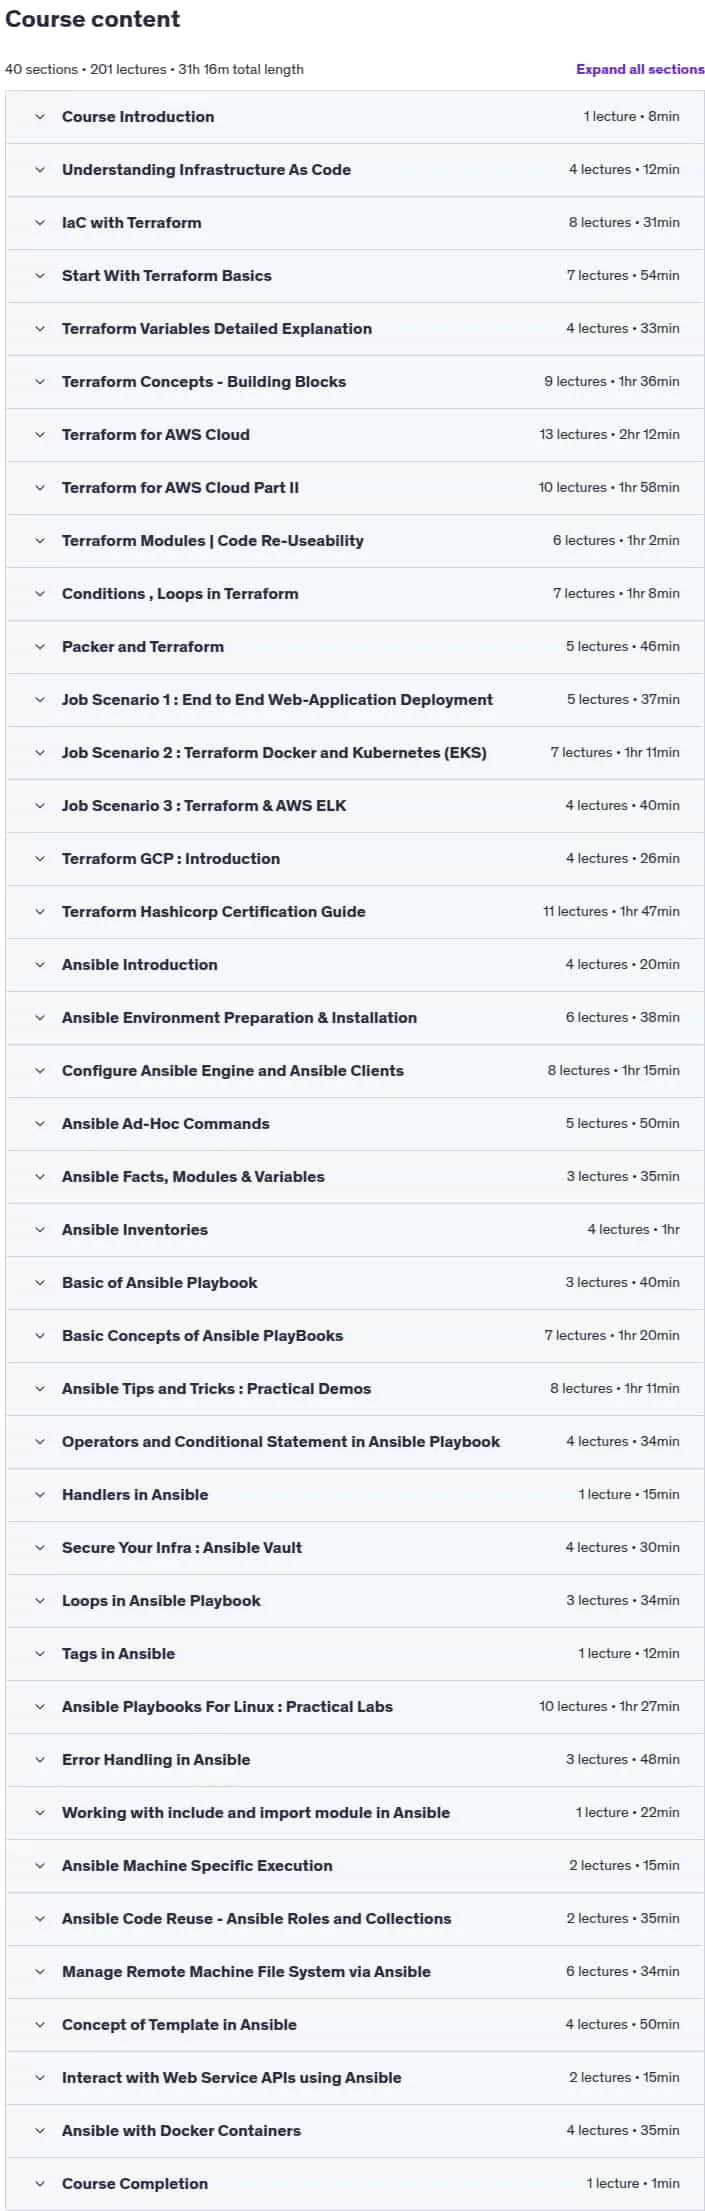This screenshot has height=2211, width=705.
Task: Expand the Course Introduction section chevron
Action: [40, 117]
